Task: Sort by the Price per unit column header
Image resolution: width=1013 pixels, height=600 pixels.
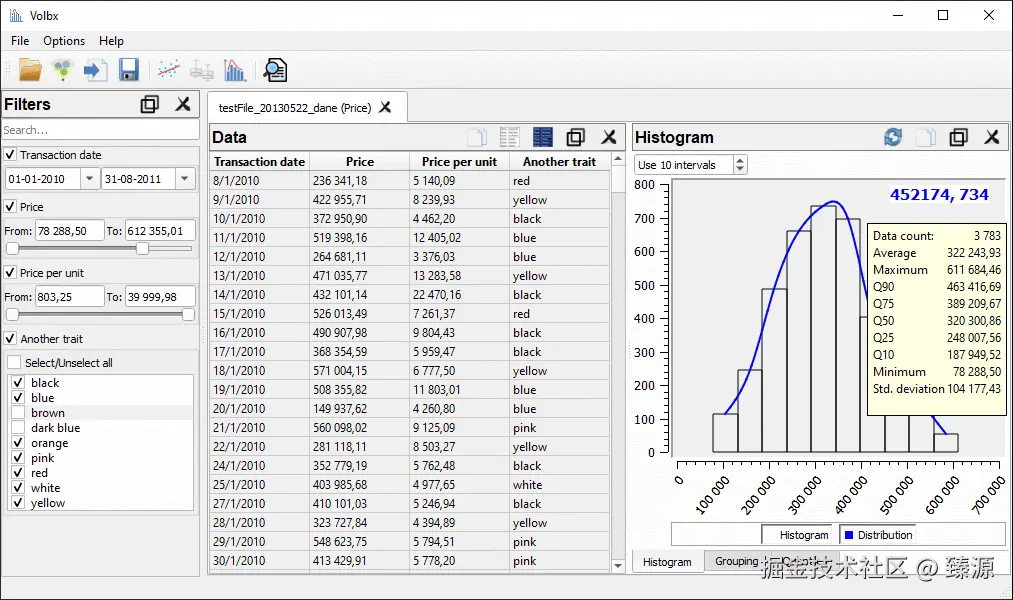Action: pos(459,161)
